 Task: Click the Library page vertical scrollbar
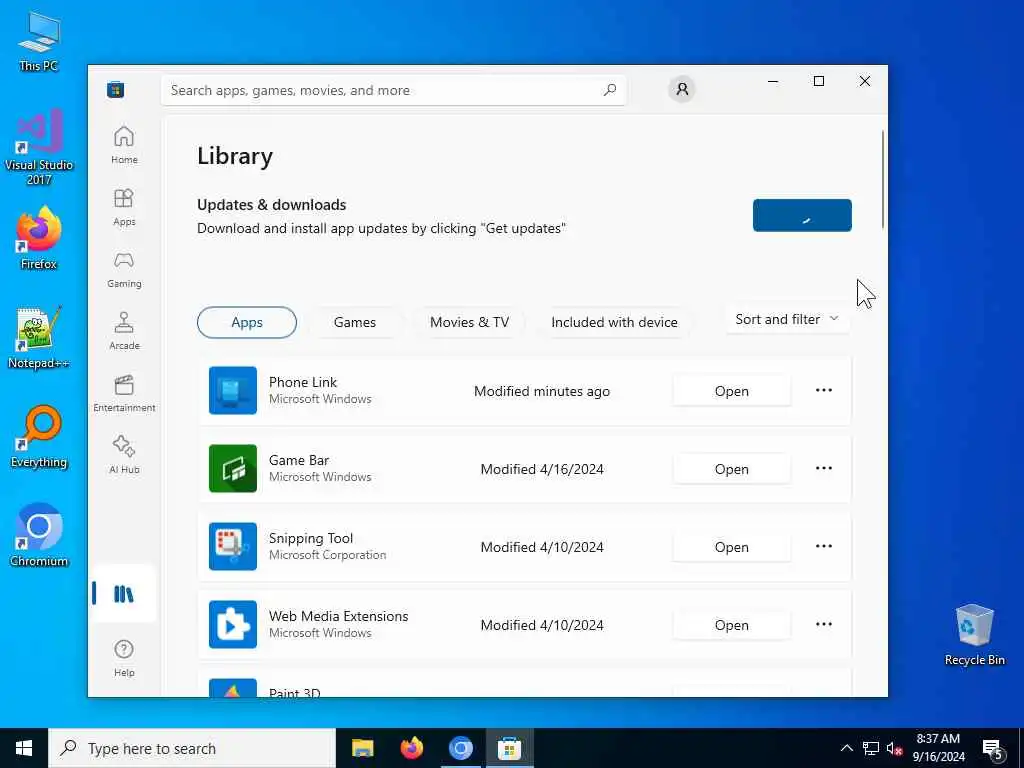[883, 180]
